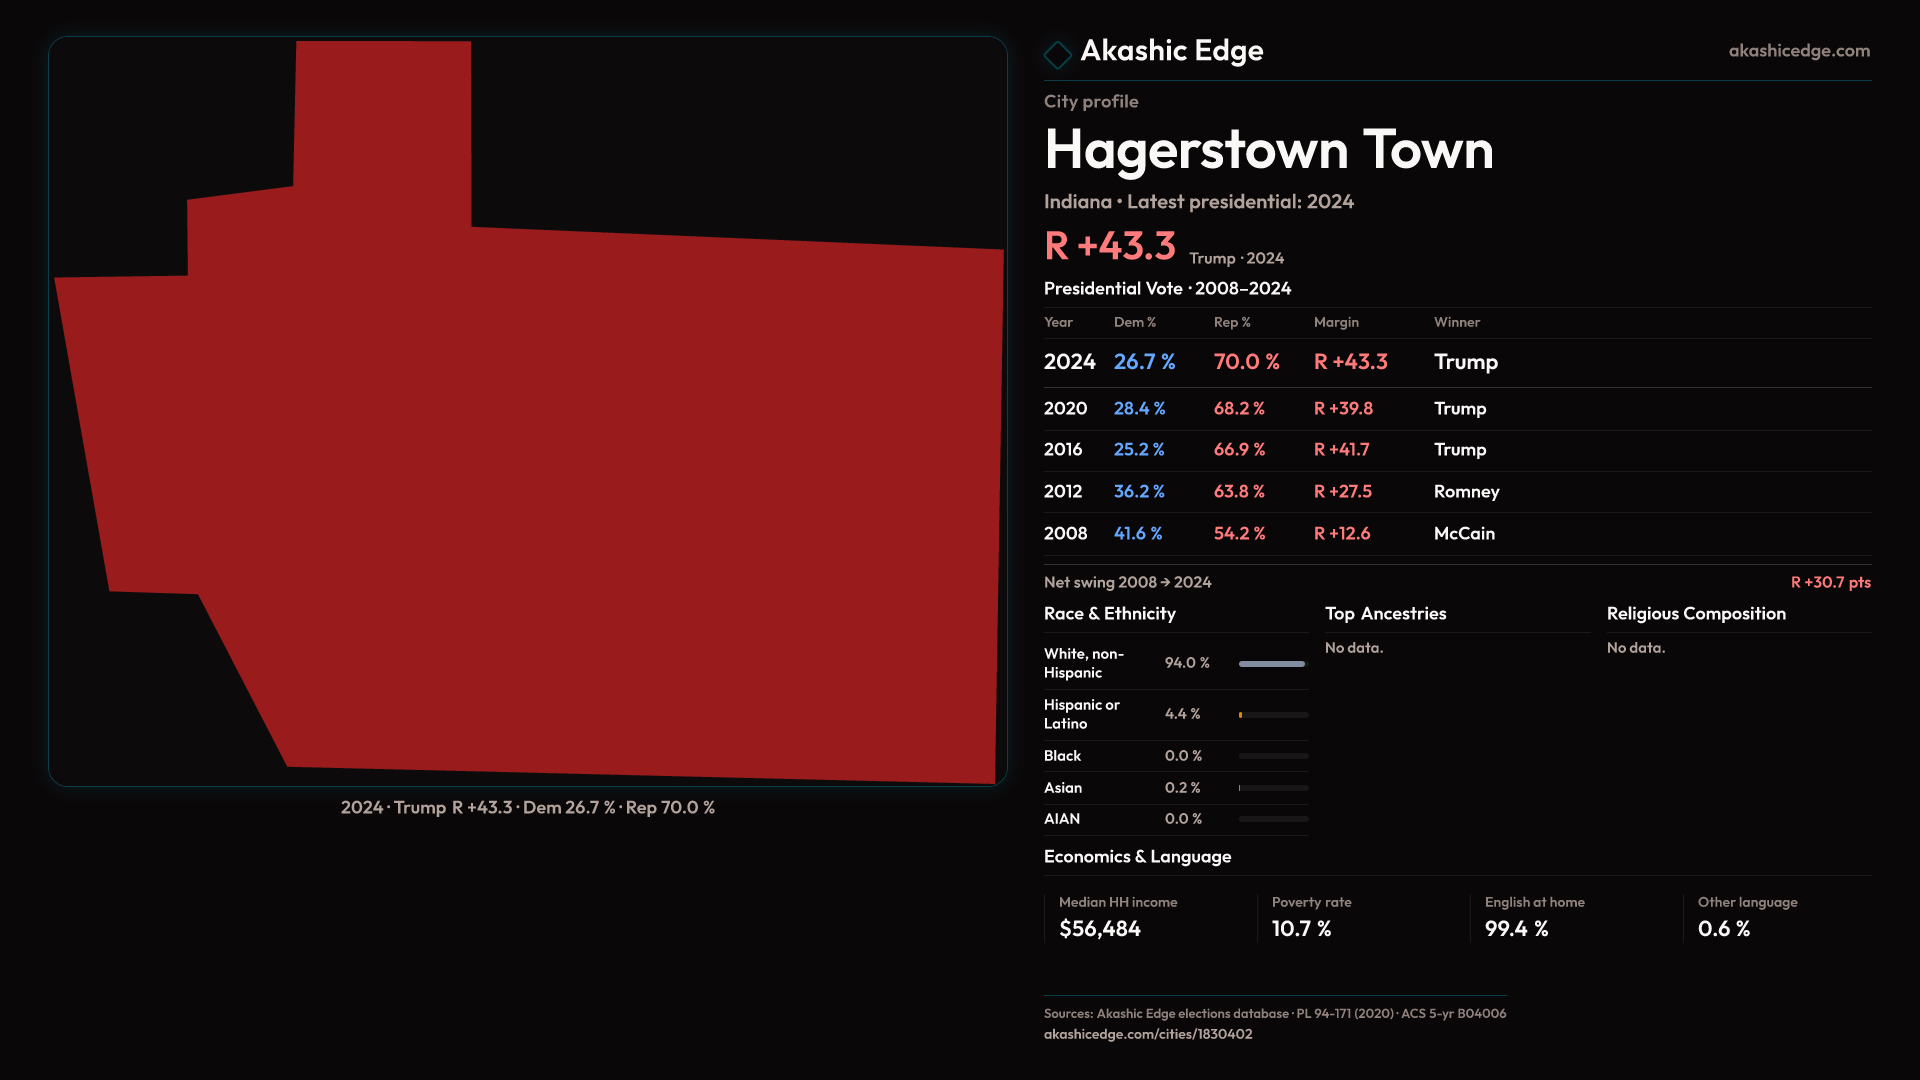Click the Hagerstown Town title heading

pyautogui.click(x=1268, y=150)
